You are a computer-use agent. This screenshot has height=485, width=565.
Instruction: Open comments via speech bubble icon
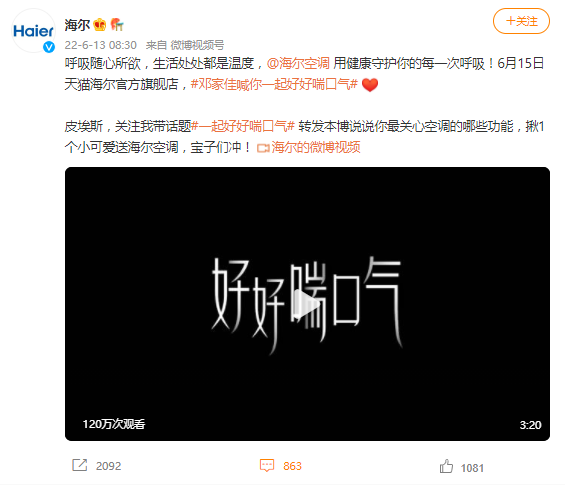267,466
